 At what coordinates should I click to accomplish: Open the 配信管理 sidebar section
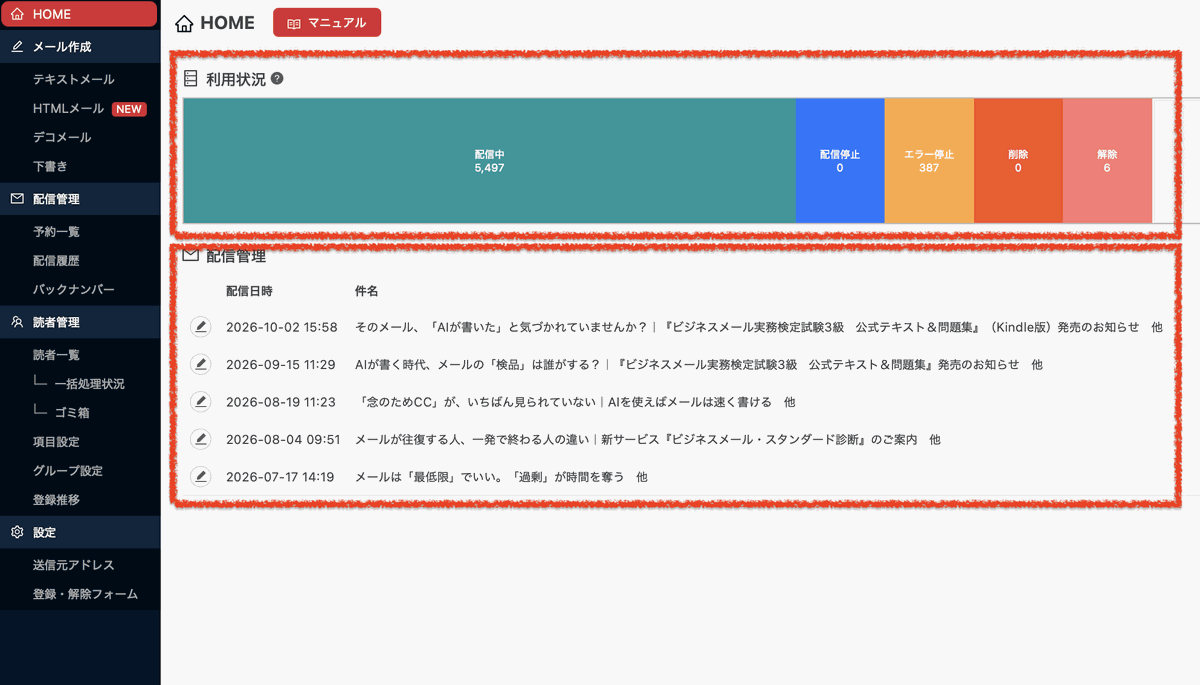pos(80,199)
